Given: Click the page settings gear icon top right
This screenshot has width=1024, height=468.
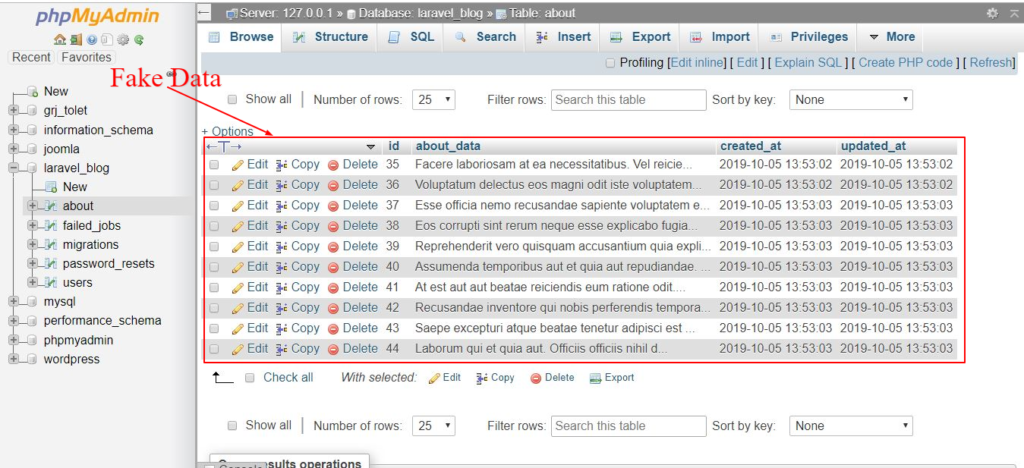Looking at the screenshot, I should pyautogui.click(x=992, y=13).
